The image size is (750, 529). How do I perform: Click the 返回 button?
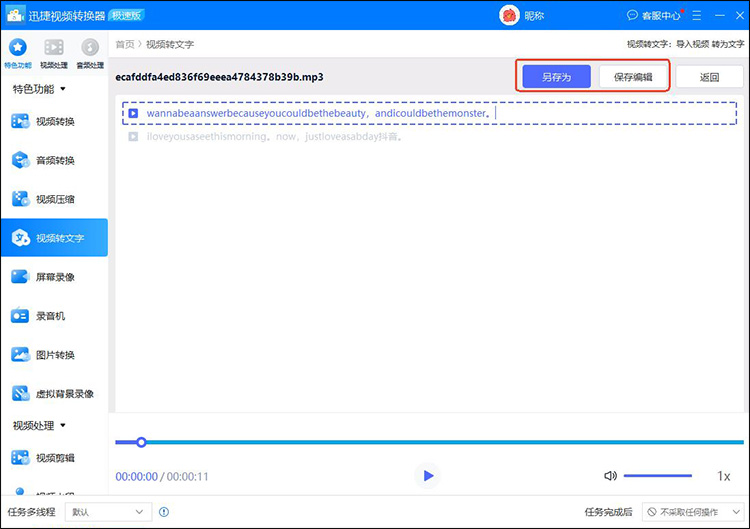click(709, 77)
